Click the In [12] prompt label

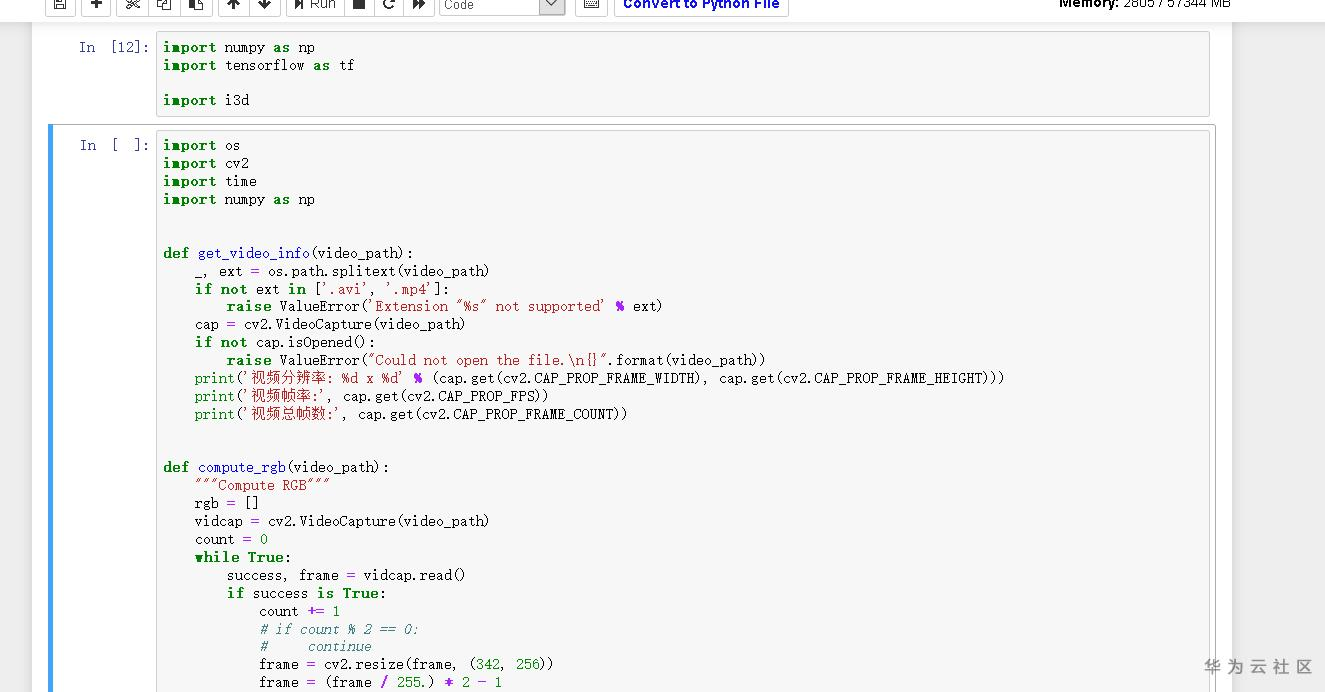[114, 47]
